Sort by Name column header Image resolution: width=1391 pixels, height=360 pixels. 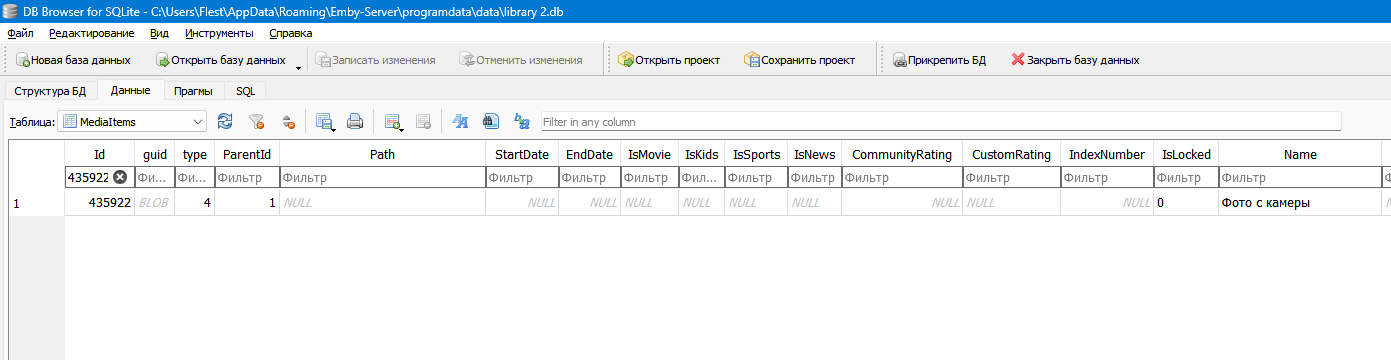point(1300,155)
